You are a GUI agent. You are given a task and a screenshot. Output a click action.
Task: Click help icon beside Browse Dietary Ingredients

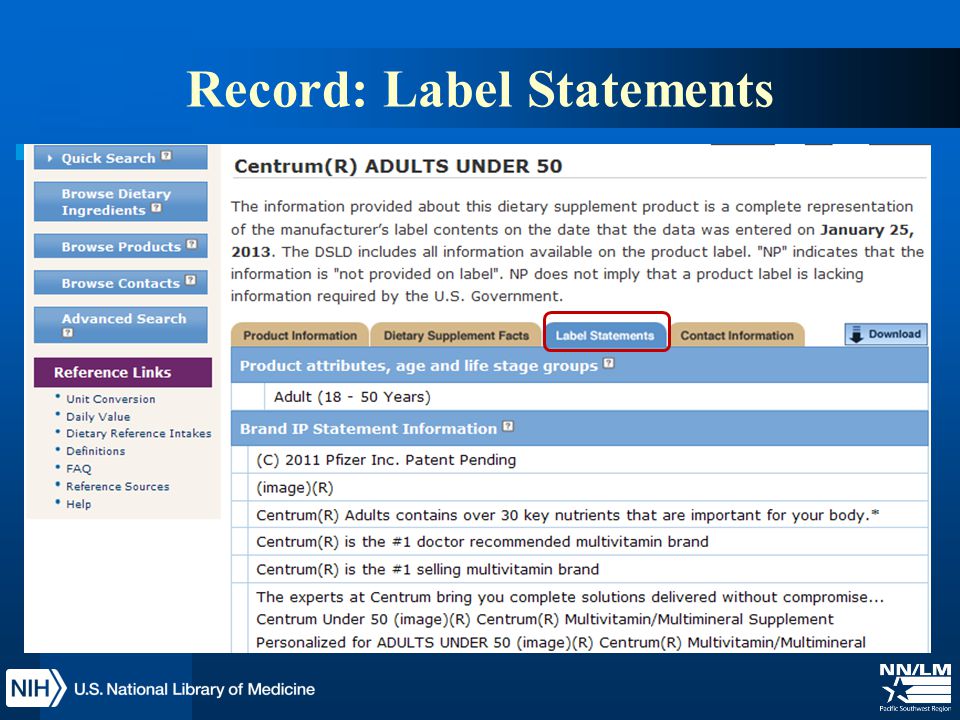pos(157,208)
